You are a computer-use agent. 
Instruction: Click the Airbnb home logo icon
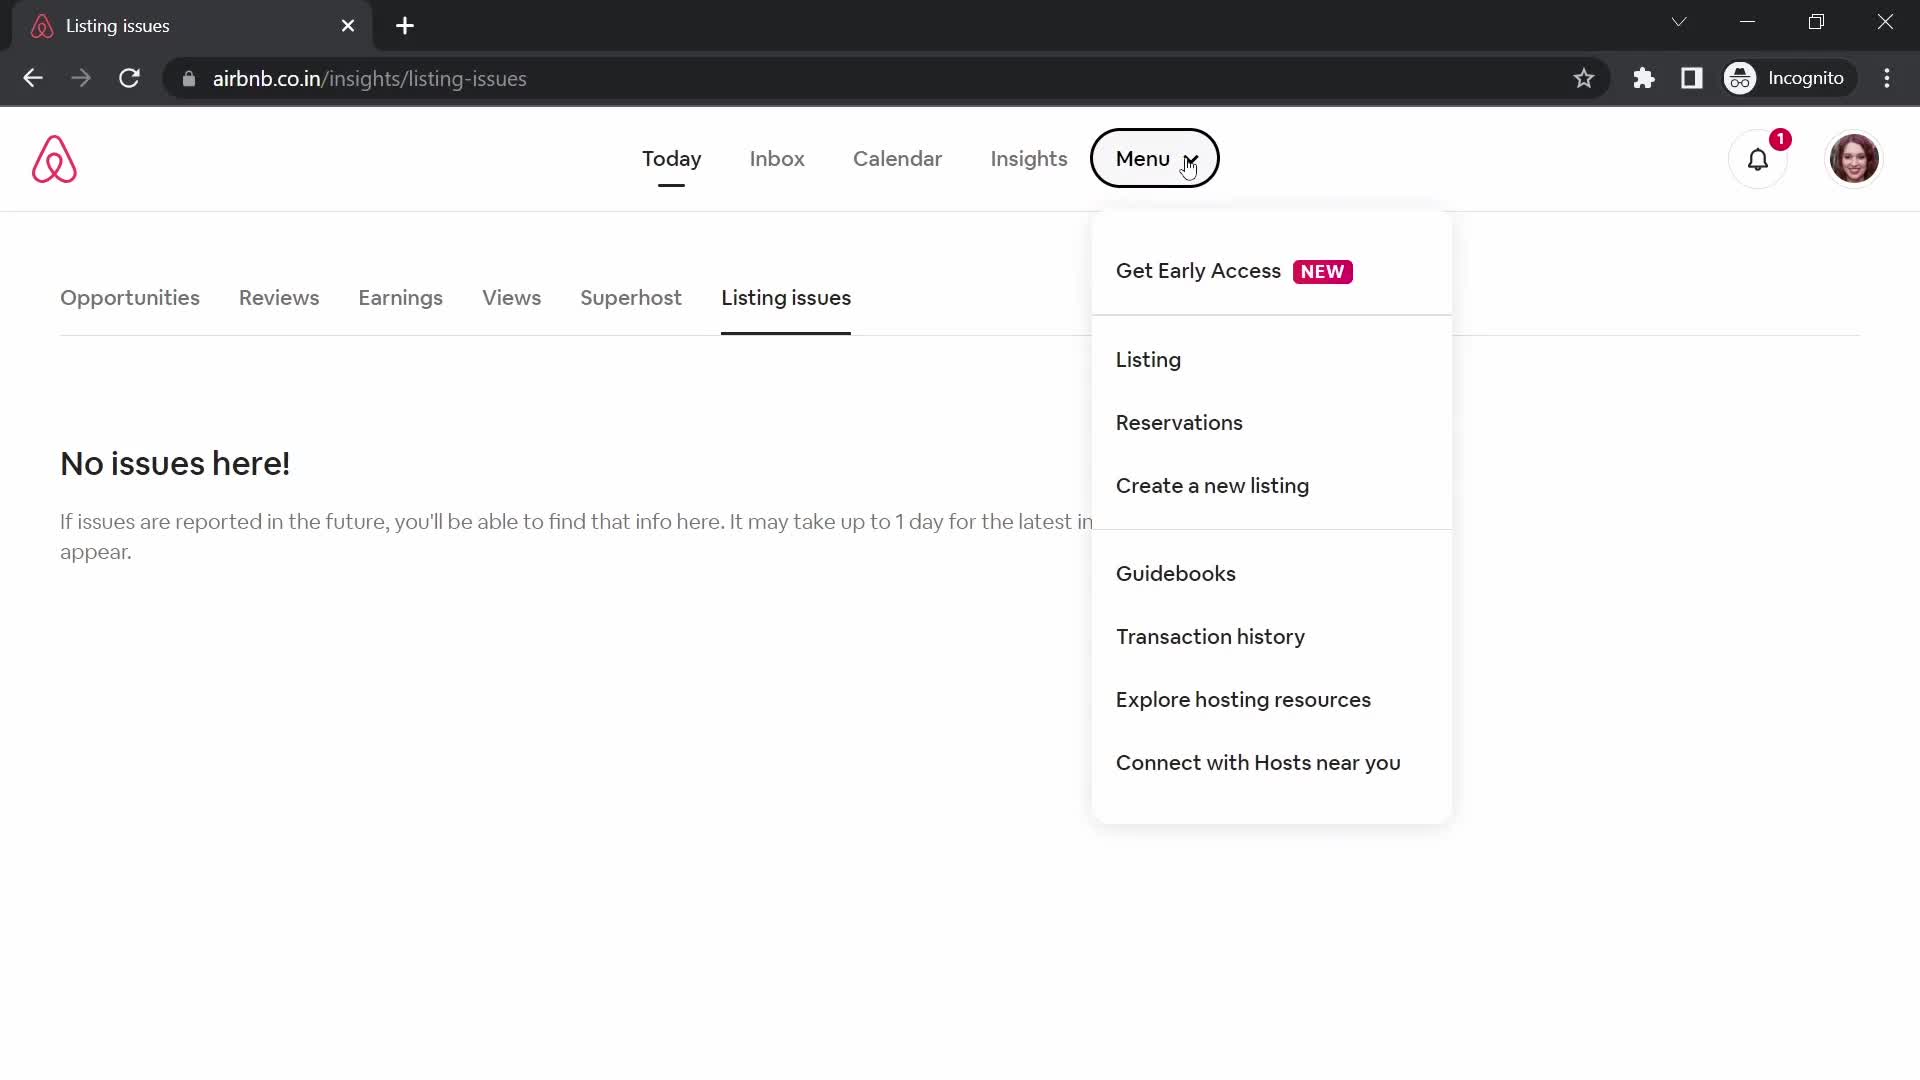(55, 160)
